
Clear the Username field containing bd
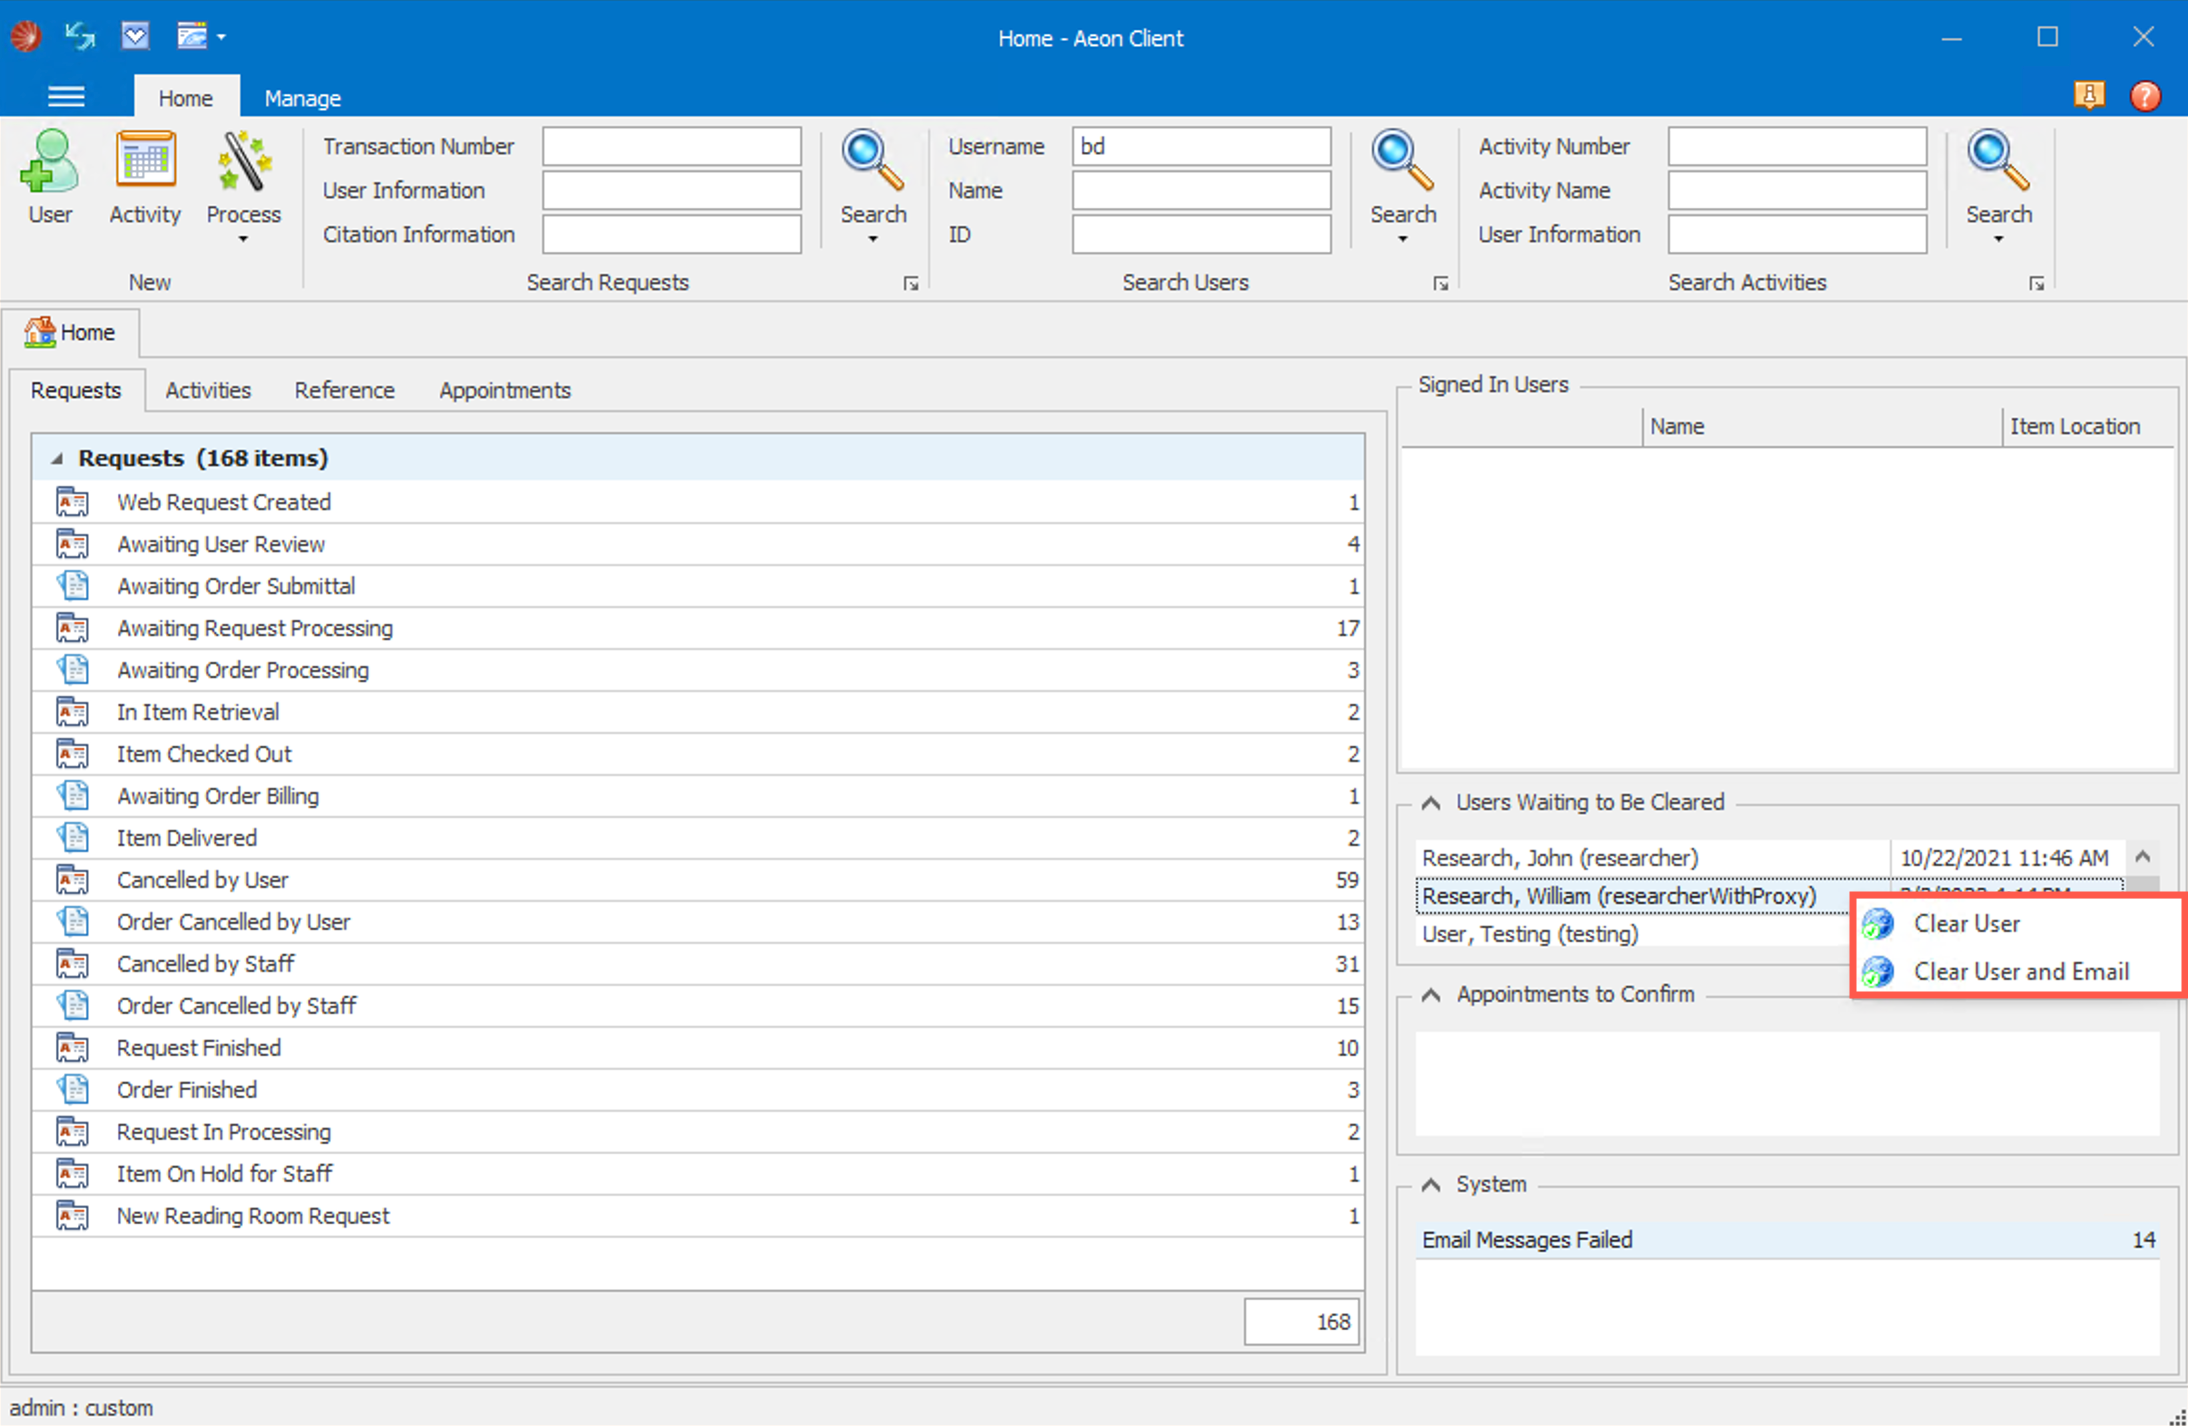(1200, 146)
